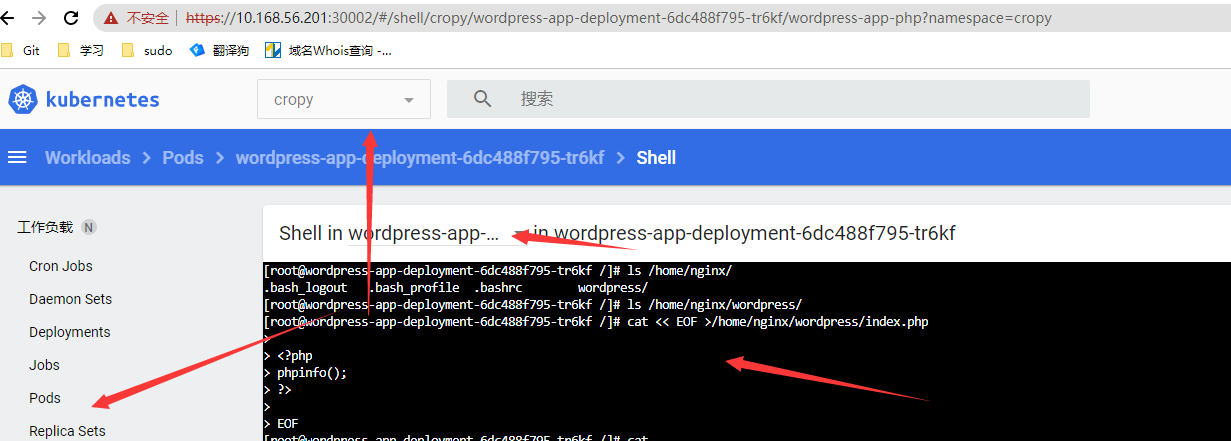This screenshot has height=441, width=1231.
Task: Click the 'EOF' terminal line
Action: (x=281, y=424)
